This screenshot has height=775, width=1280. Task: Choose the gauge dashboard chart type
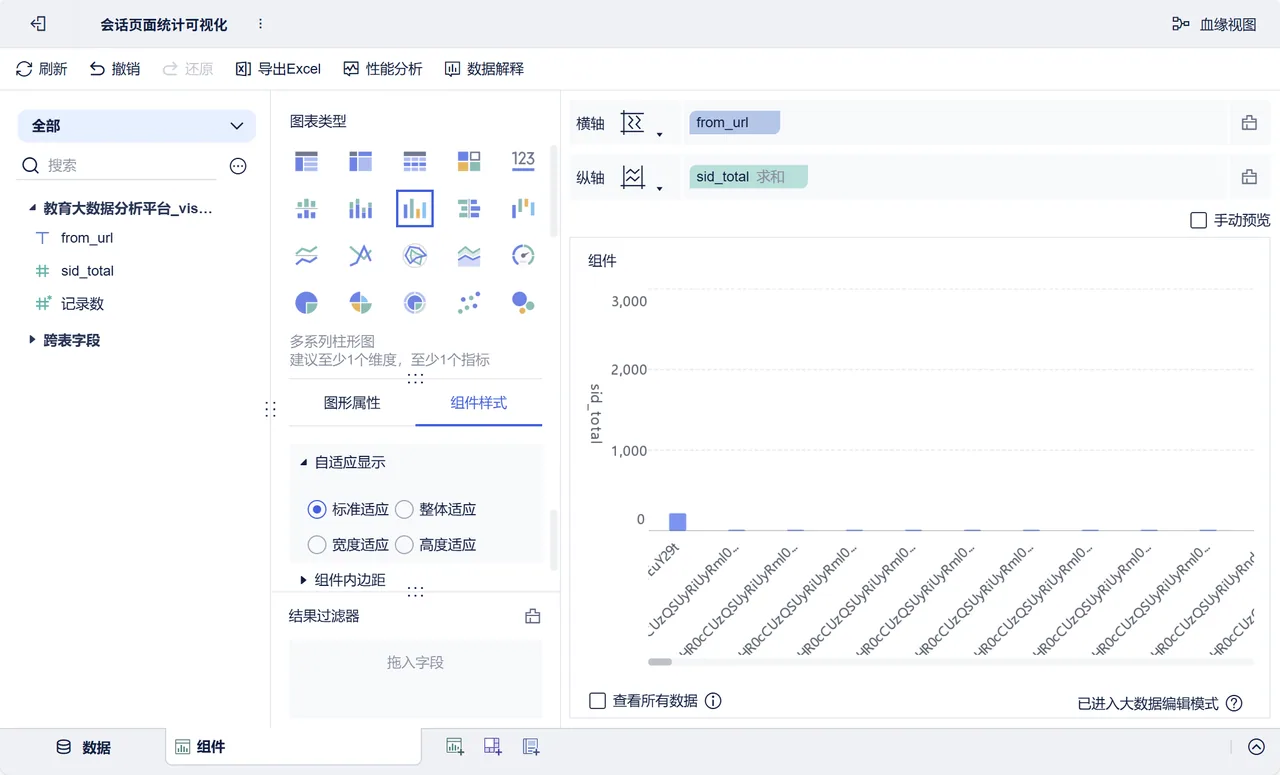523,256
